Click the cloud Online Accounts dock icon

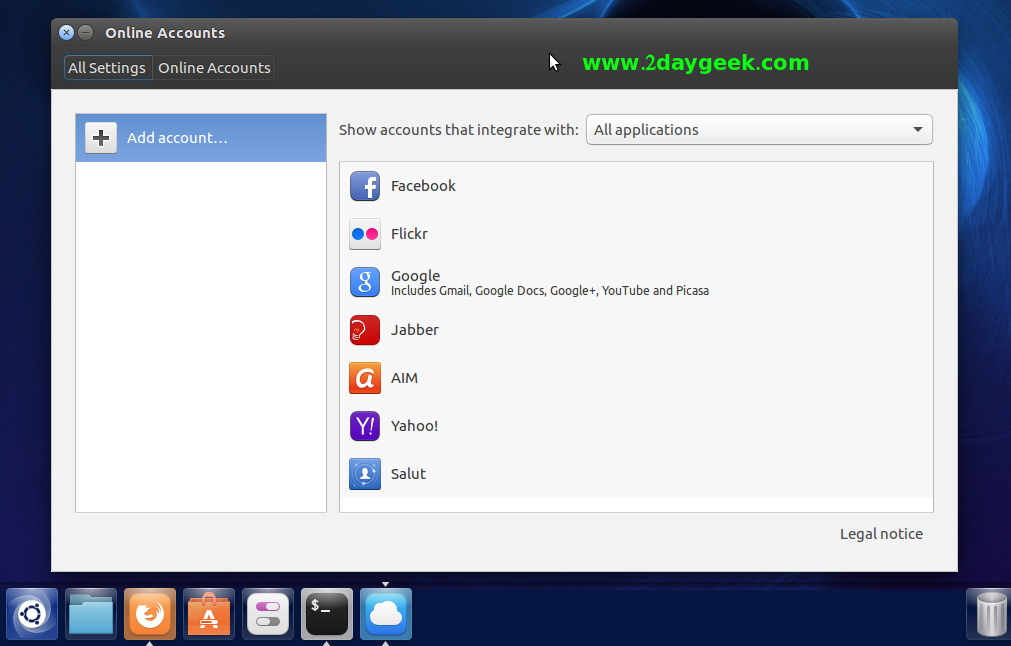tap(386, 614)
